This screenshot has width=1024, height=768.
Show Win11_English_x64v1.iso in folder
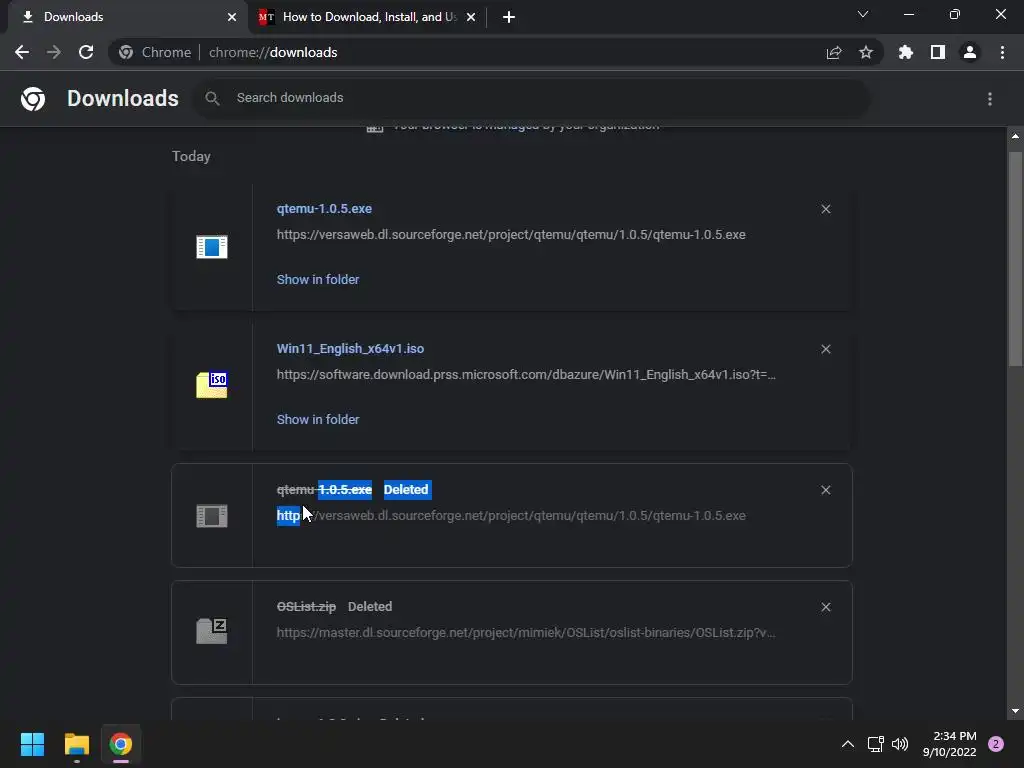click(x=318, y=419)
